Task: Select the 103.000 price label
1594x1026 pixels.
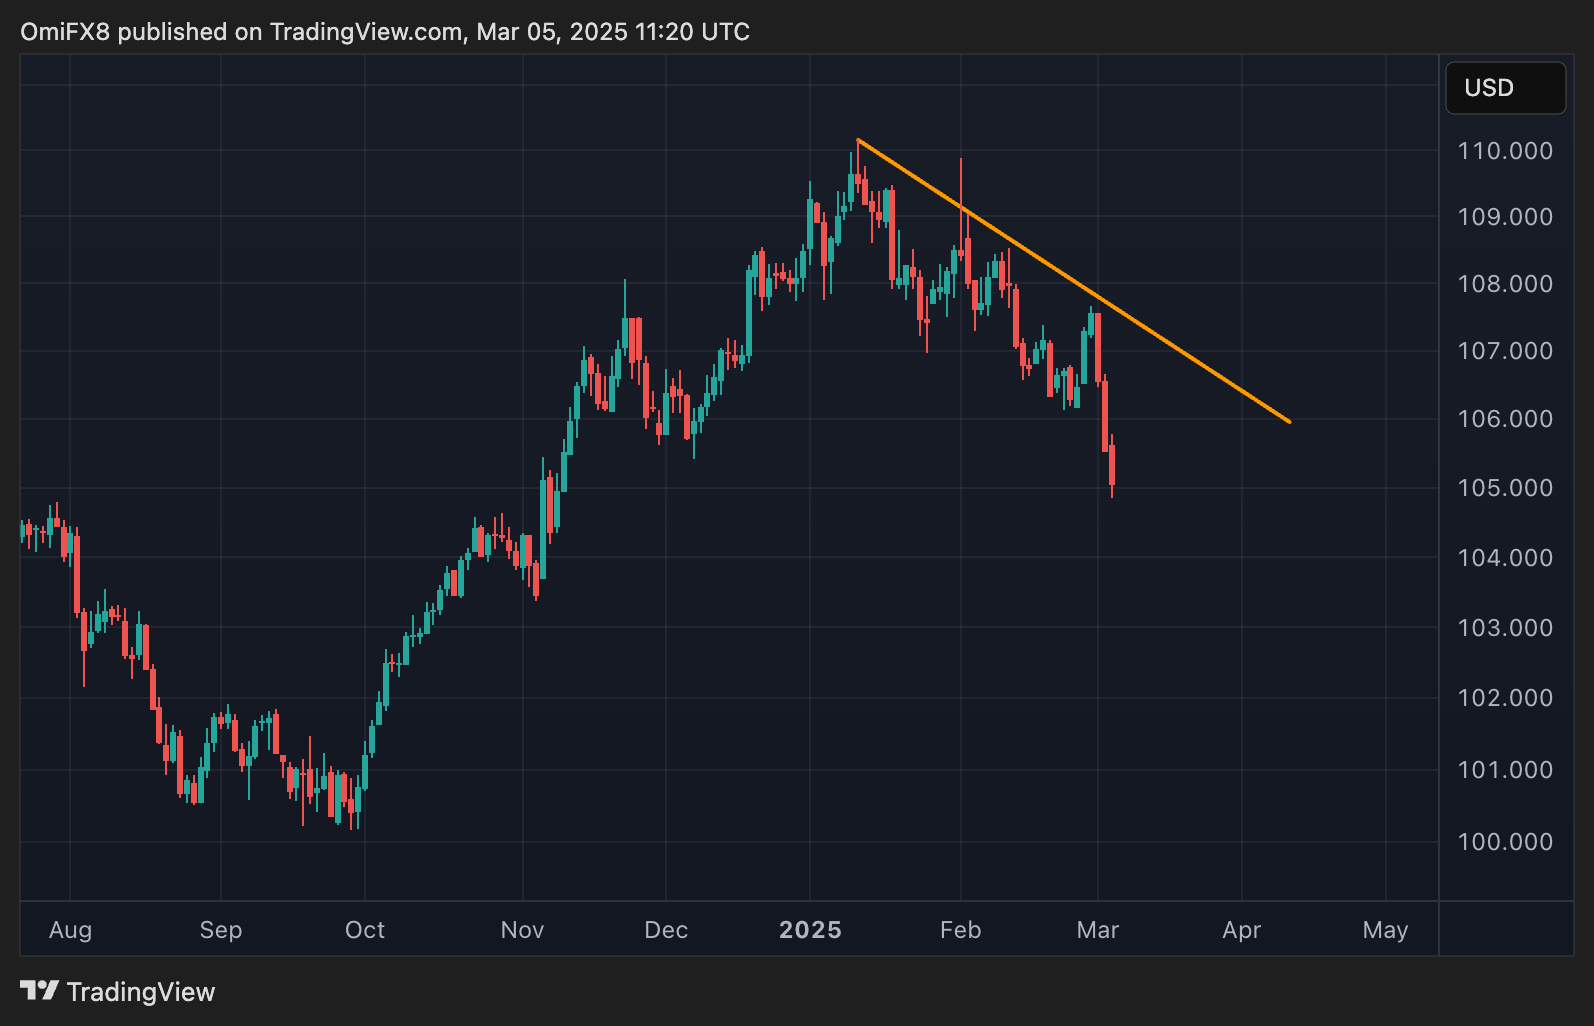Action: tap(1505, 628)
